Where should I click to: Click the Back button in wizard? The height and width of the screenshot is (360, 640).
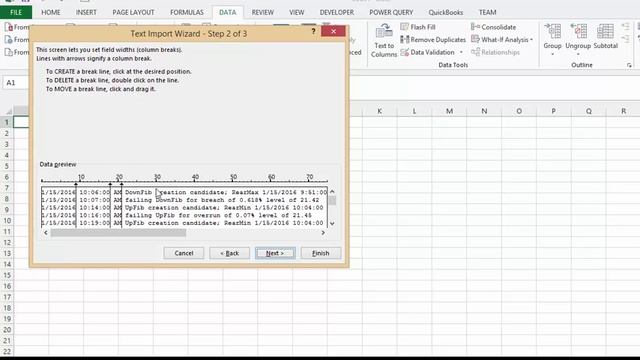click(x=229, y=253)
